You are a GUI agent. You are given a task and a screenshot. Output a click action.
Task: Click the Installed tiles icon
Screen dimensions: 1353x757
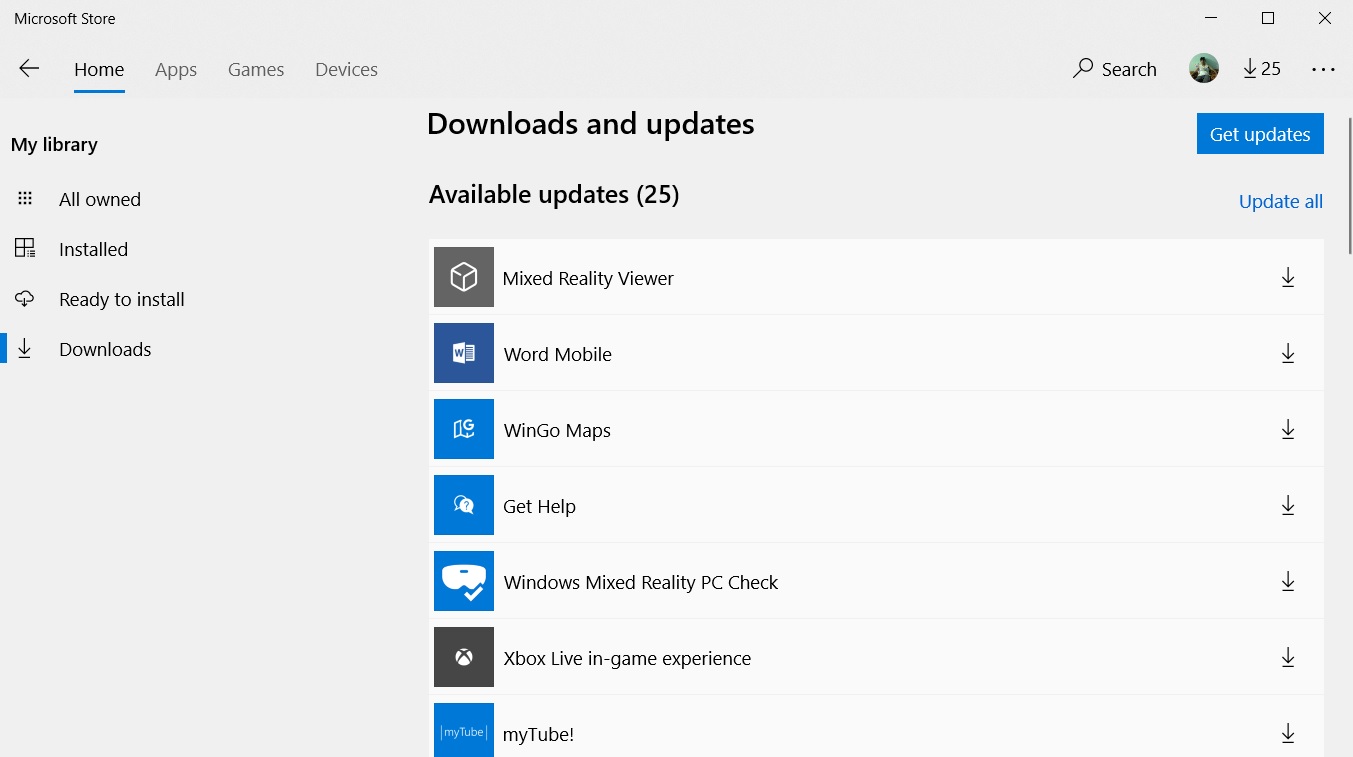pyautogui.click(x=25, y=248)
